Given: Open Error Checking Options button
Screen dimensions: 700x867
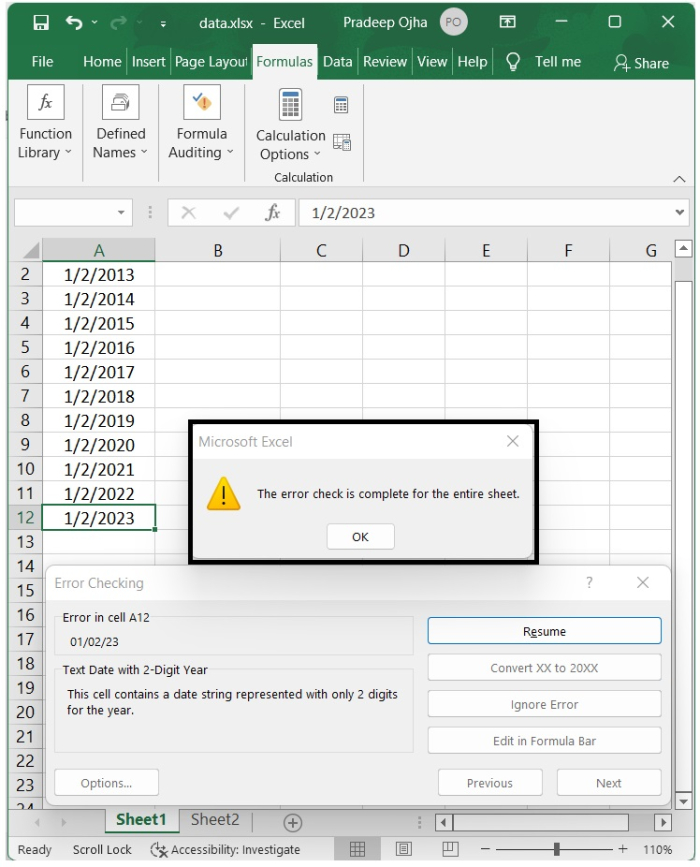Looking at the screenshot, I should 106,782.
